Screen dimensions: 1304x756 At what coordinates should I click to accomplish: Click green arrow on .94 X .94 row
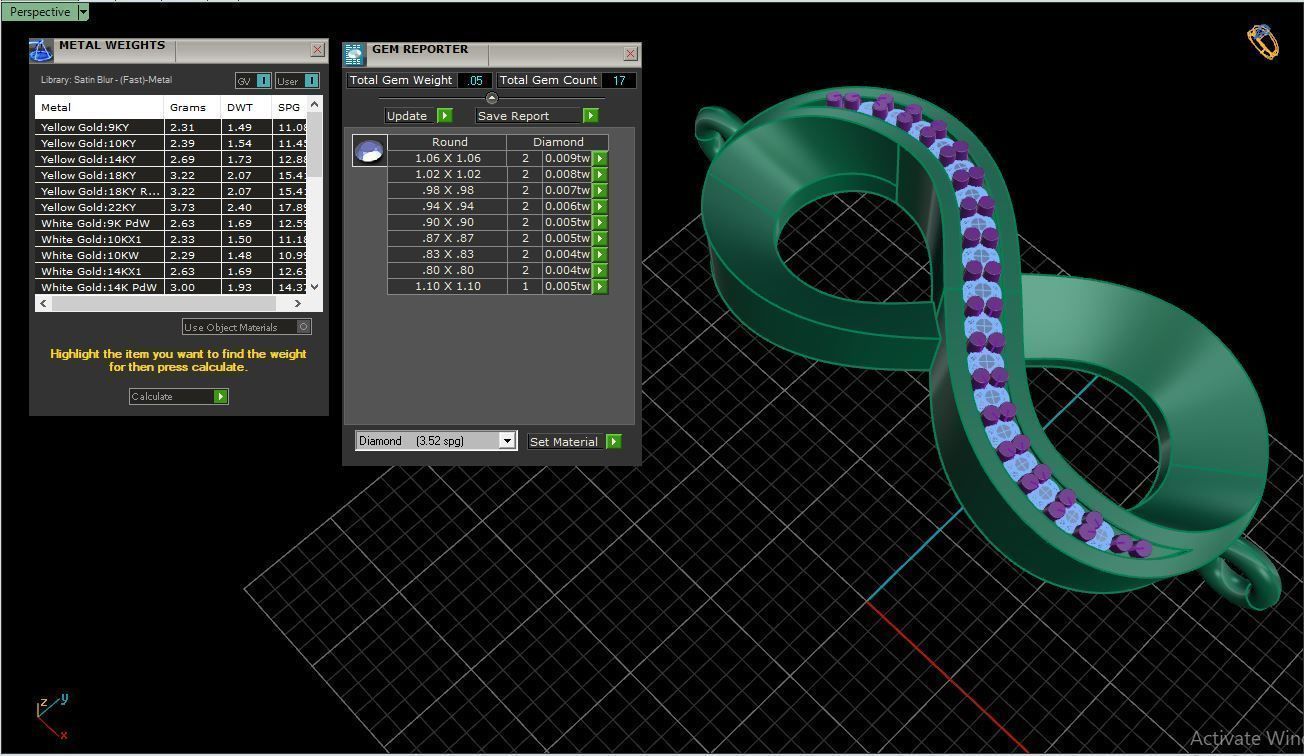(x=600, y=206)
